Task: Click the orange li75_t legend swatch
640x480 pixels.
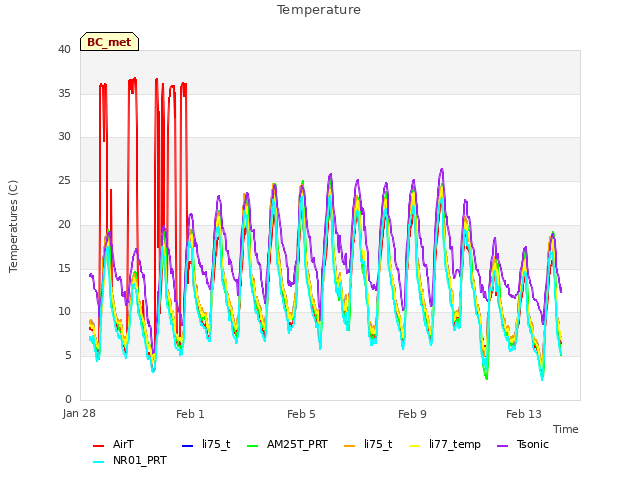Action: 350,445
